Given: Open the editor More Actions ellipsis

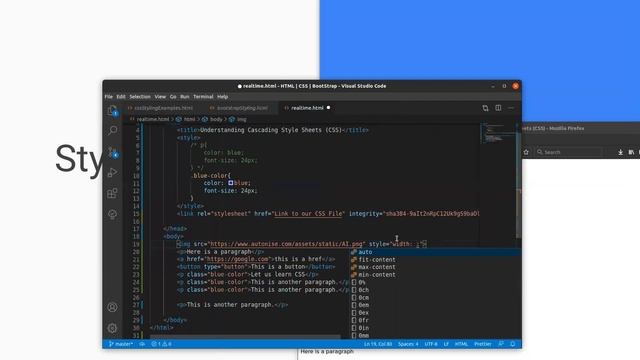Looking at the screenshot, I should (511, 108).
